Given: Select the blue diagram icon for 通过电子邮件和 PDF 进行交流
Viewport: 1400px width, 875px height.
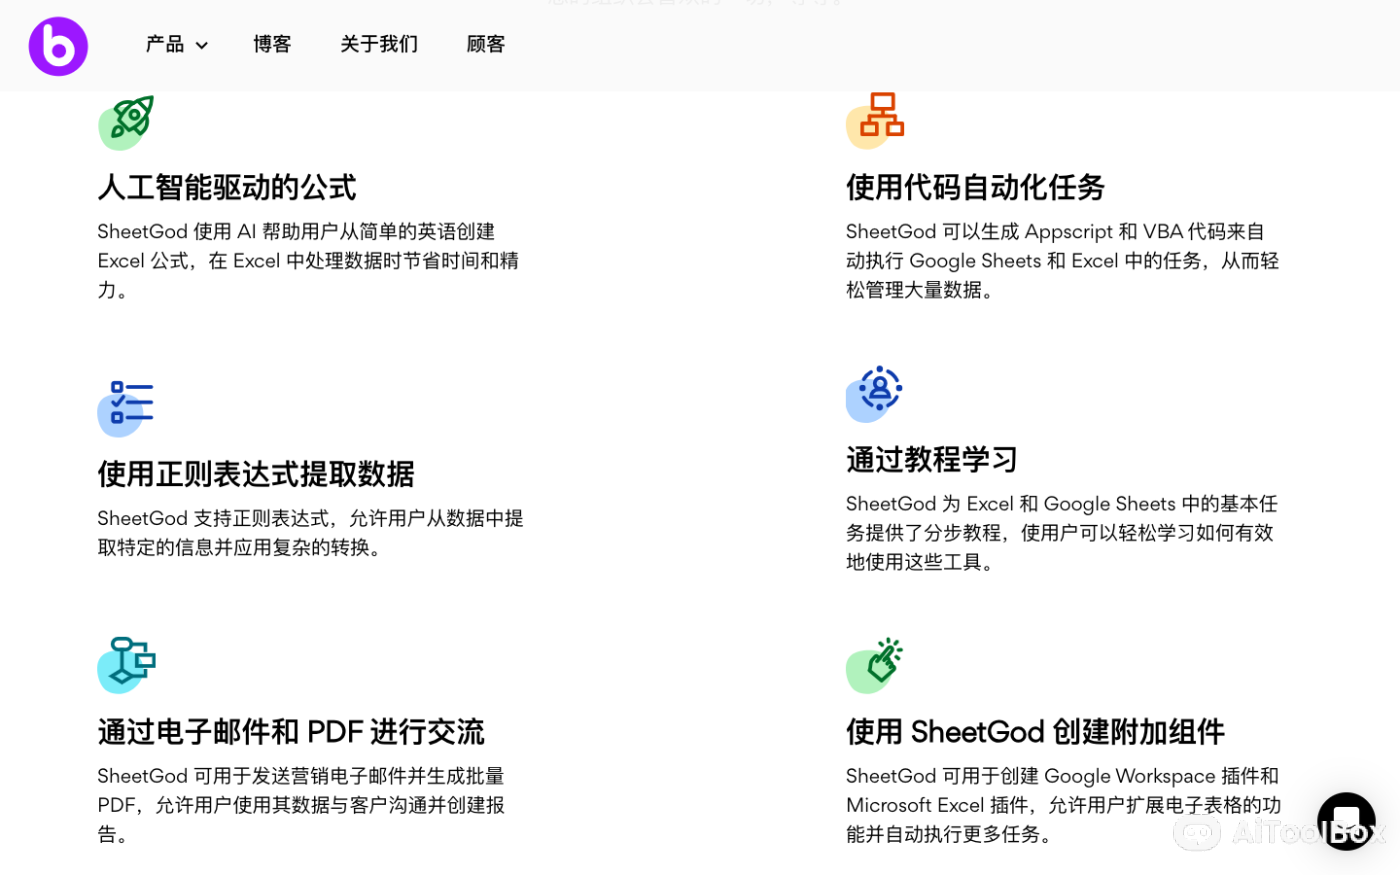Looking at the screenshot, I should 125,664.
